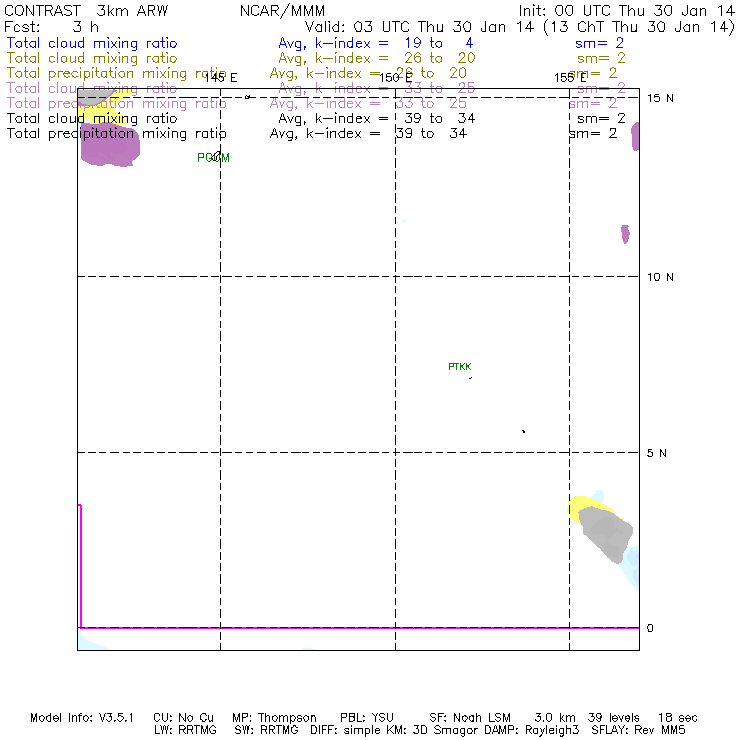
Task: Click the '15 N' latitude label
Action: coord(660,98)
